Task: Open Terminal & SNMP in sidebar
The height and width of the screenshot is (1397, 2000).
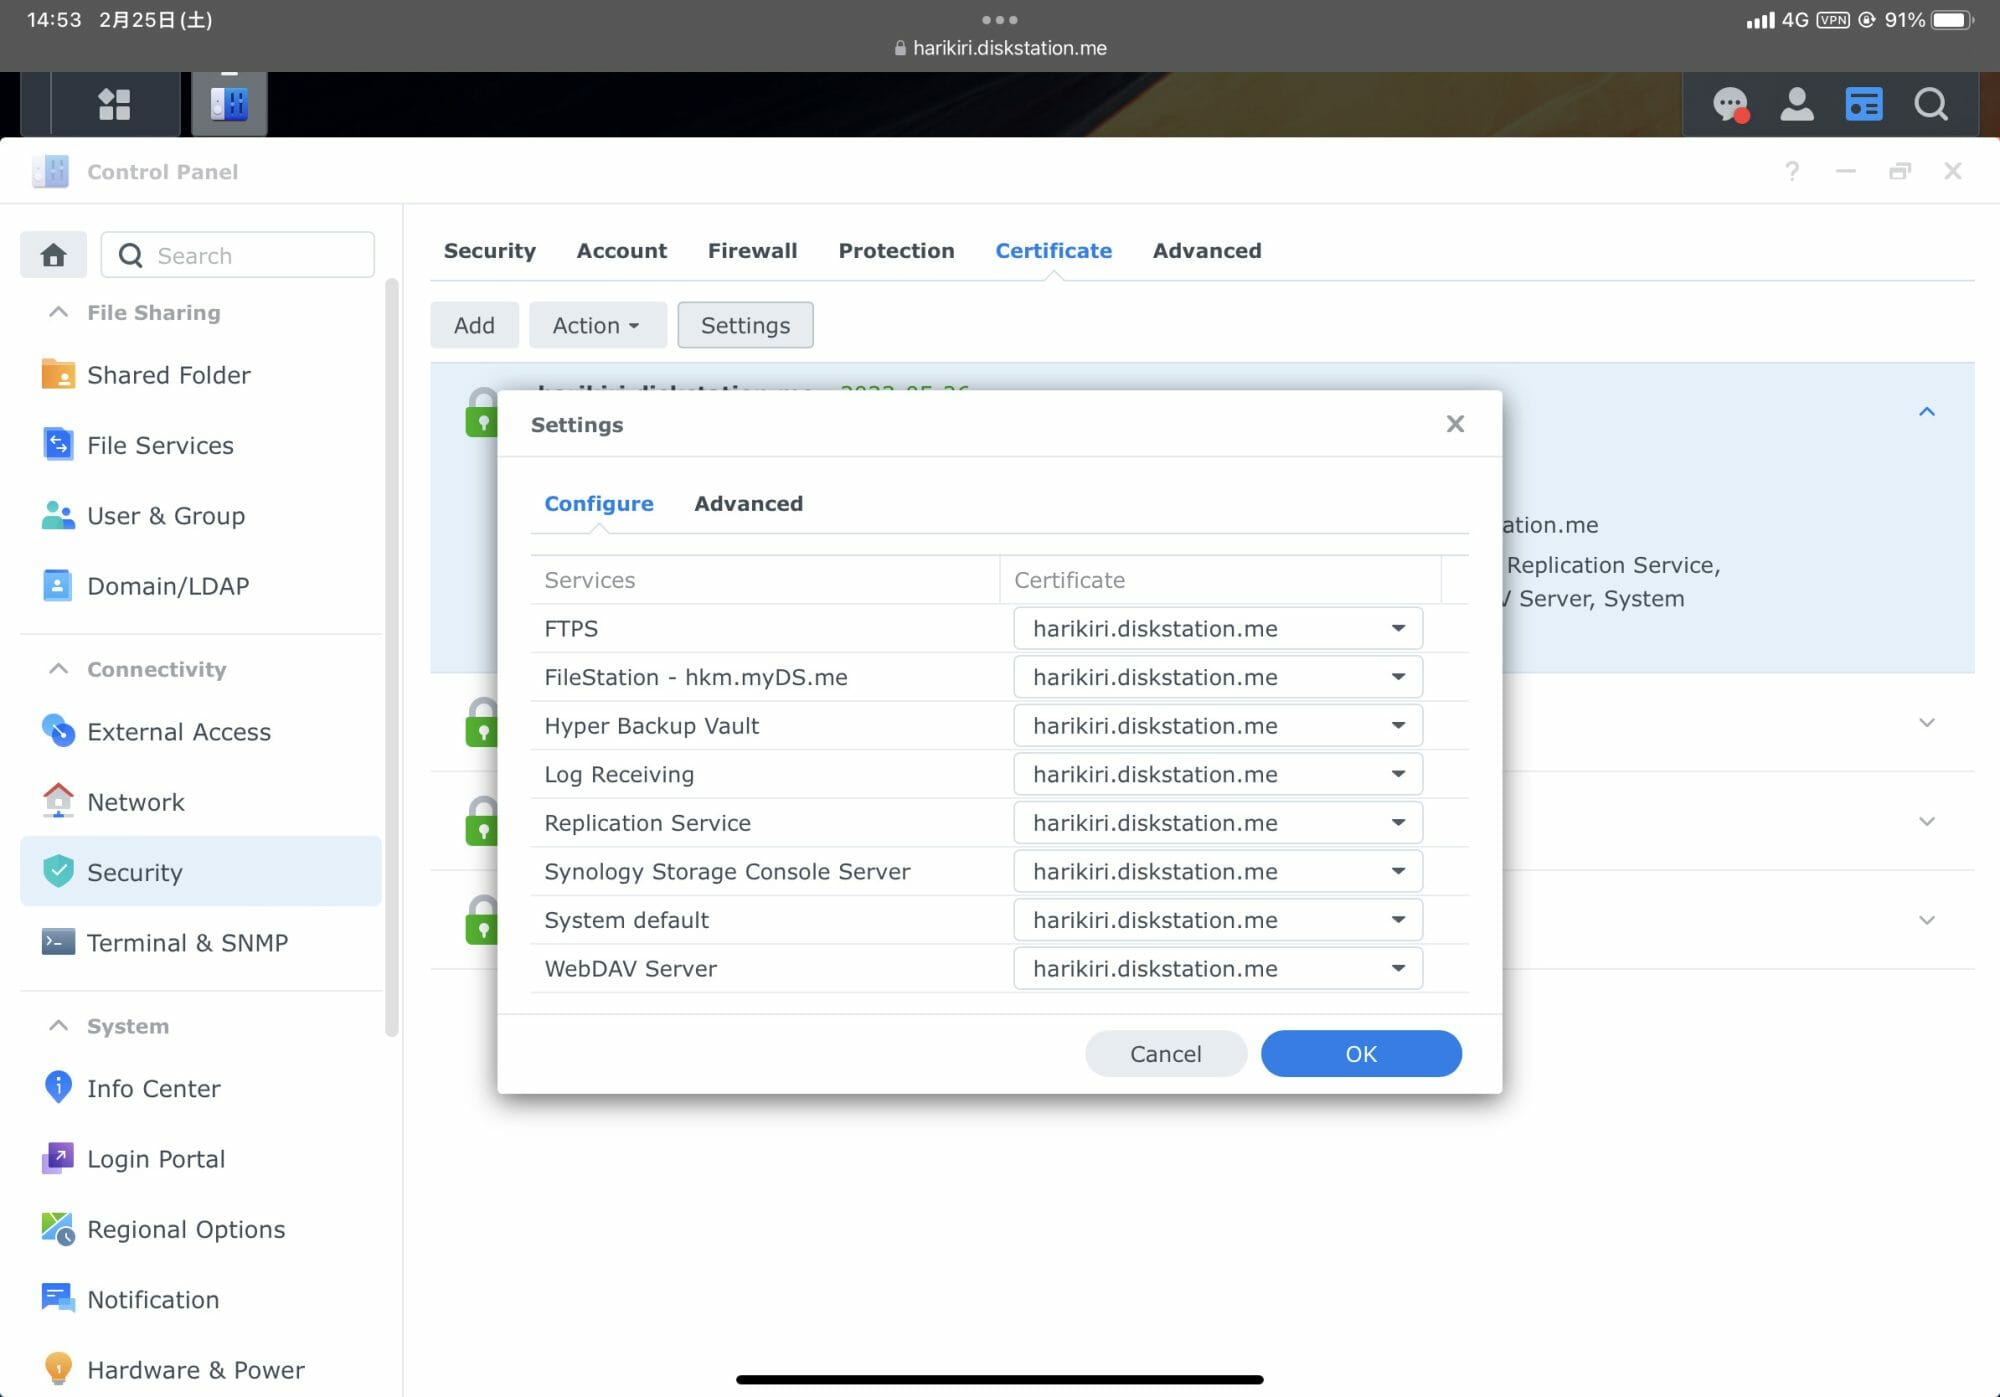Action: (x=200, y=943)
